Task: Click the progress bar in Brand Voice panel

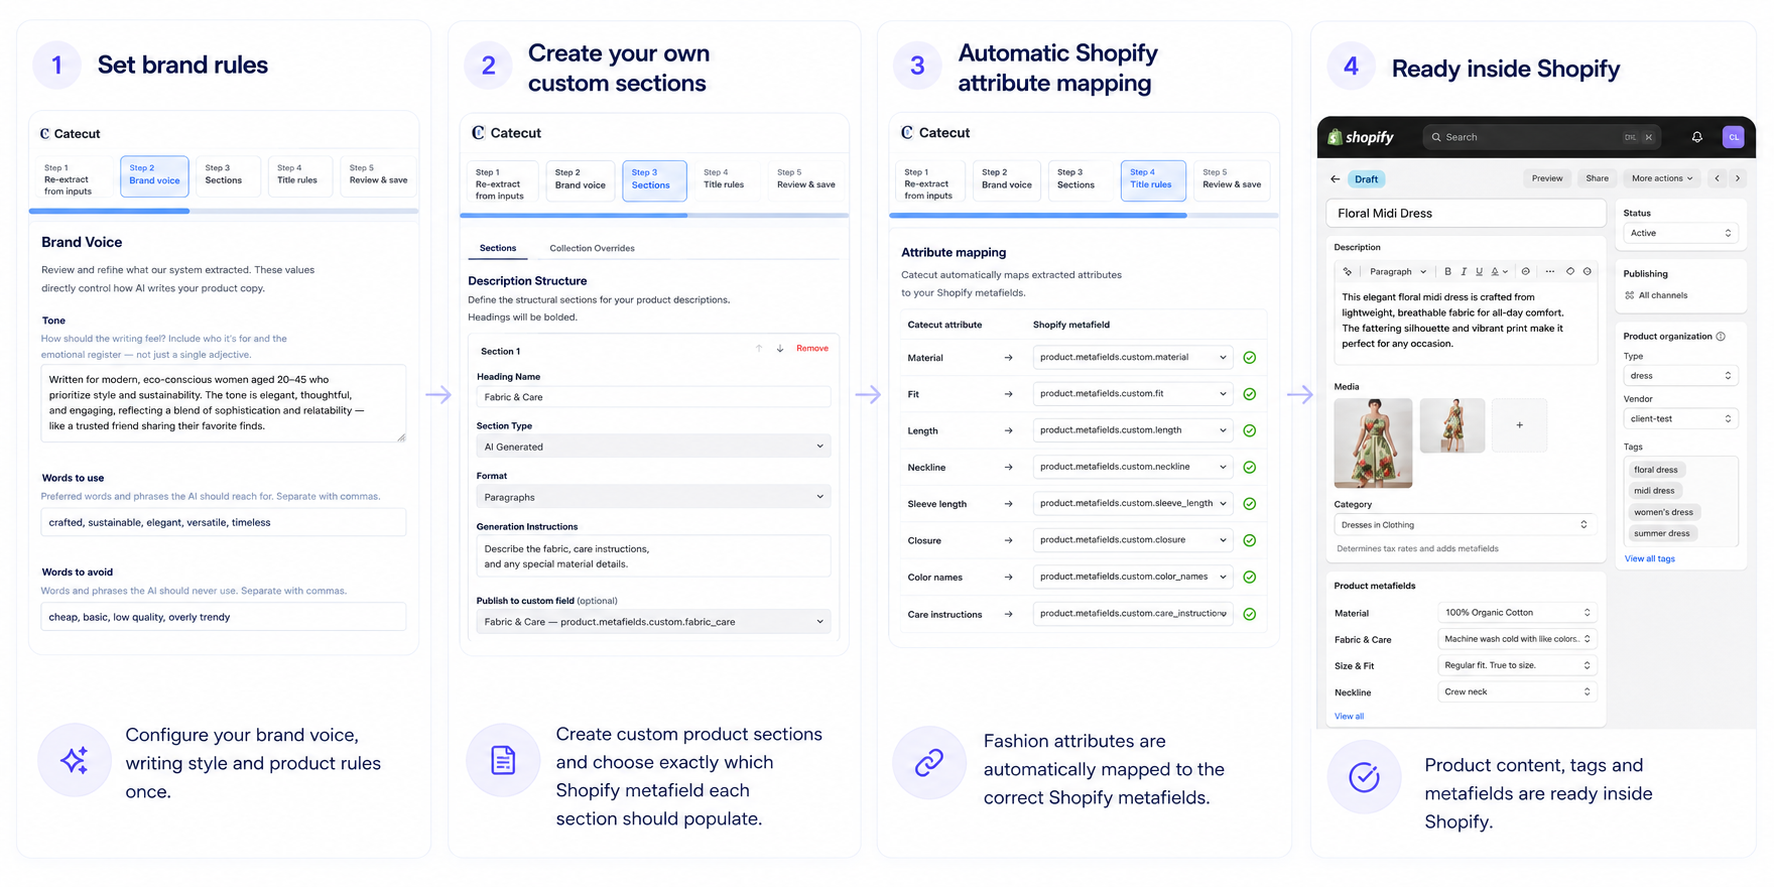Action: [x=224, y=211]
